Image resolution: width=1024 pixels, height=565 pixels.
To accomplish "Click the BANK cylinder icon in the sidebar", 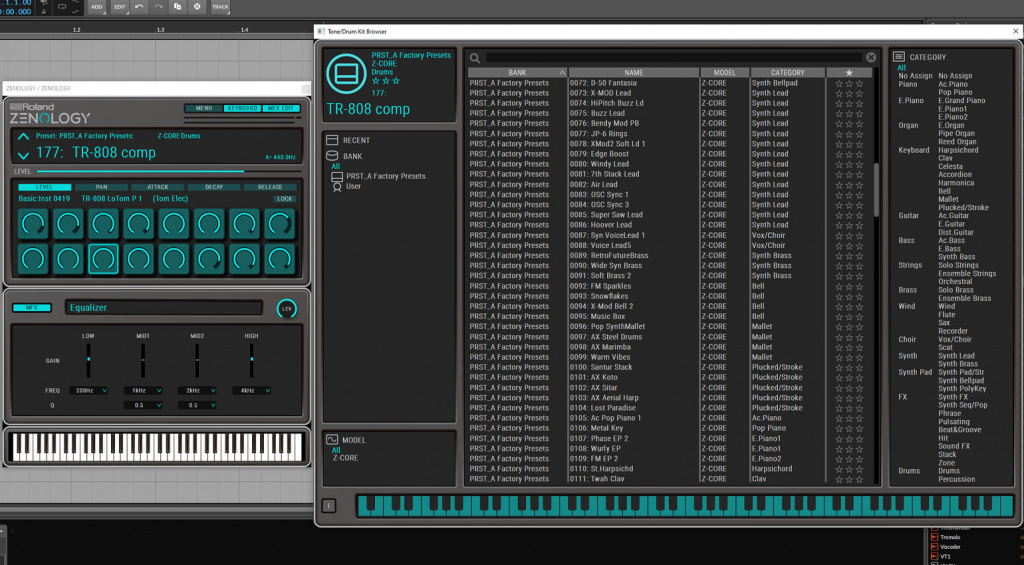I will (332, 156).
